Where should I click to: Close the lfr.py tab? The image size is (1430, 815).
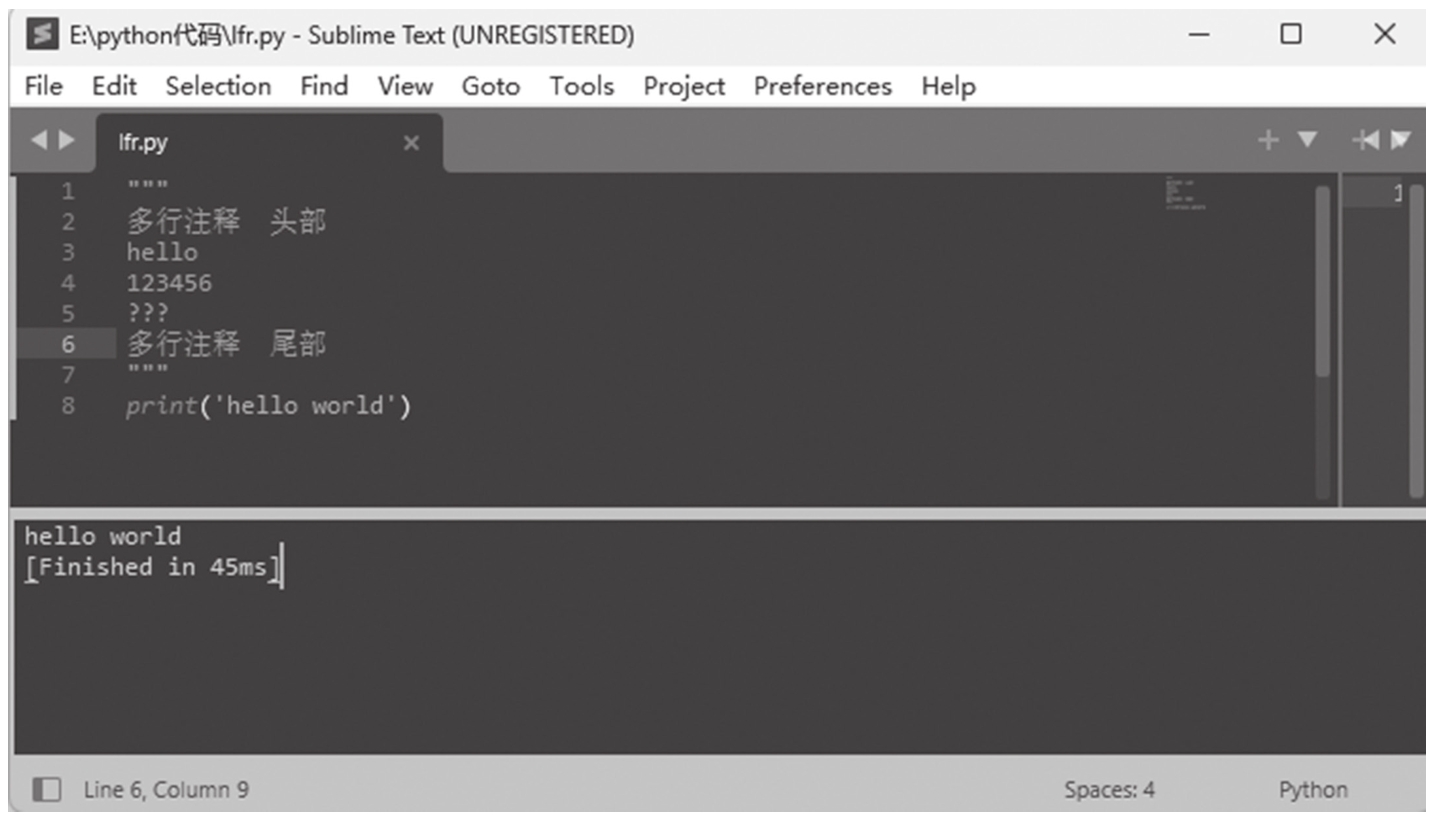click(410, 143)
